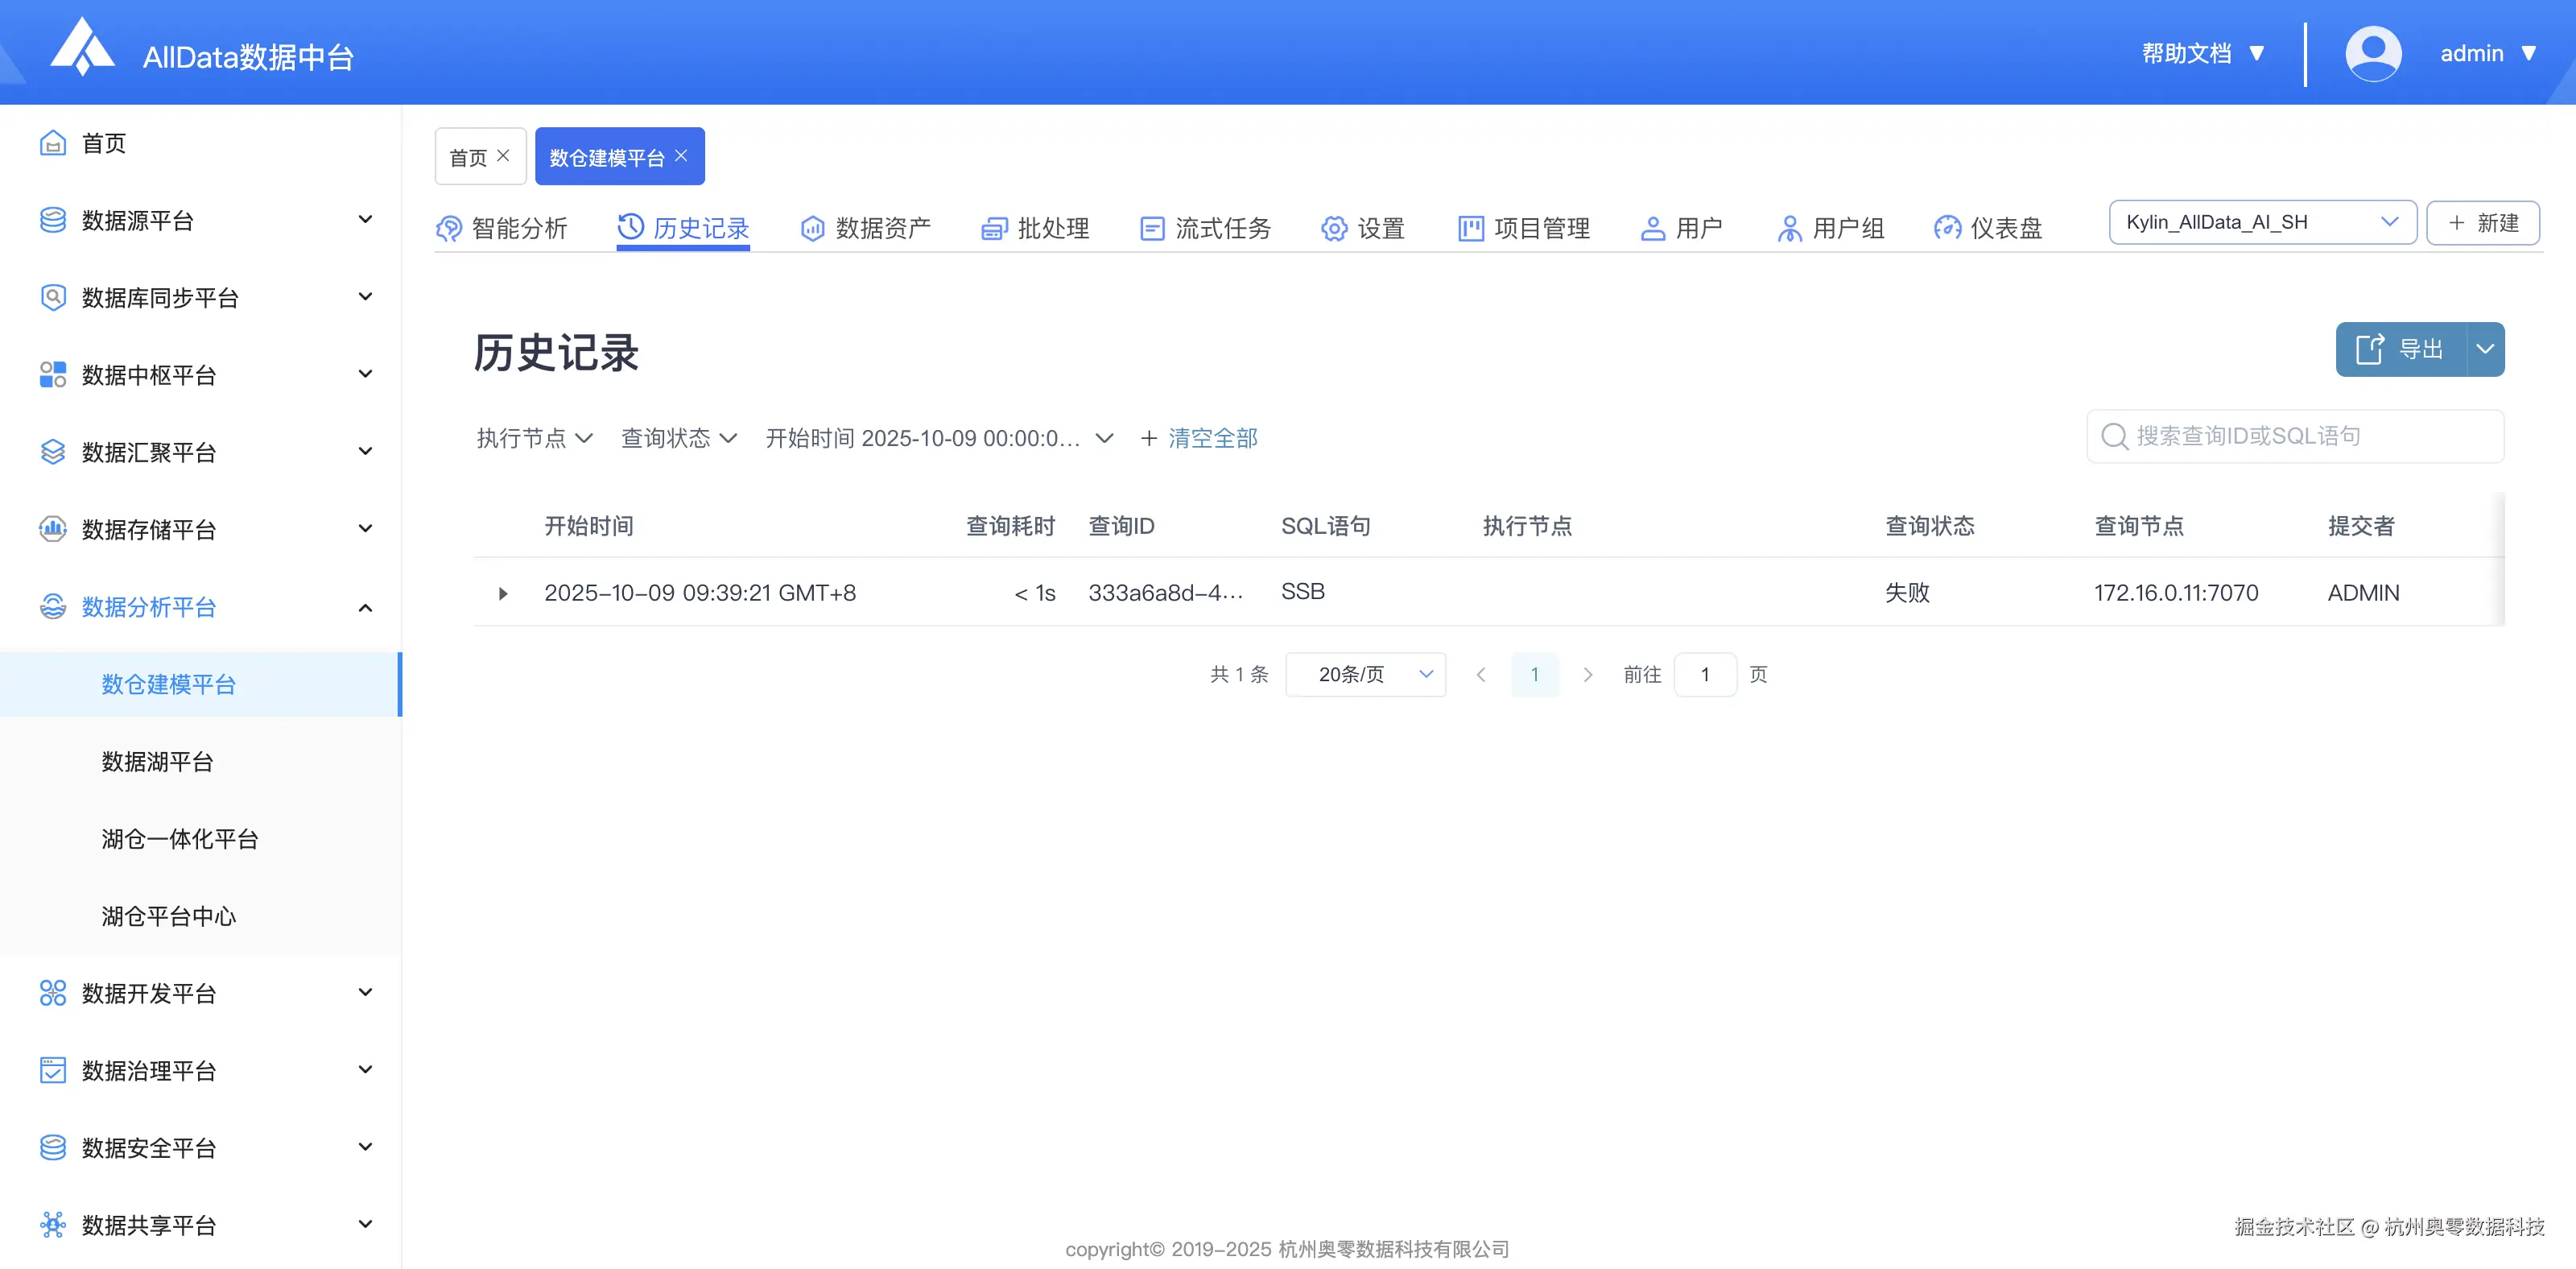This screenshot has height=1269, width=2576.
Task: Open the 查询状态 filter dropdown
Action: click(678, 438)
